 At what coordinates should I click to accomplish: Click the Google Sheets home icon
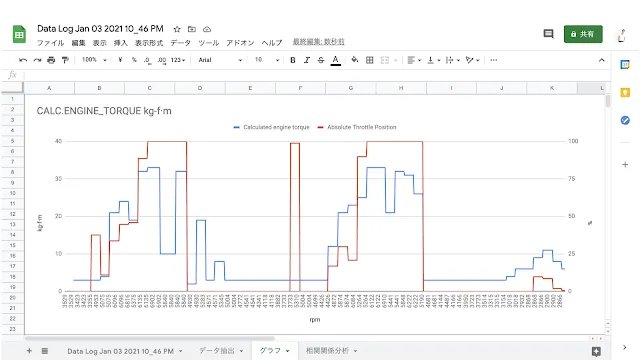click(19, 34)
